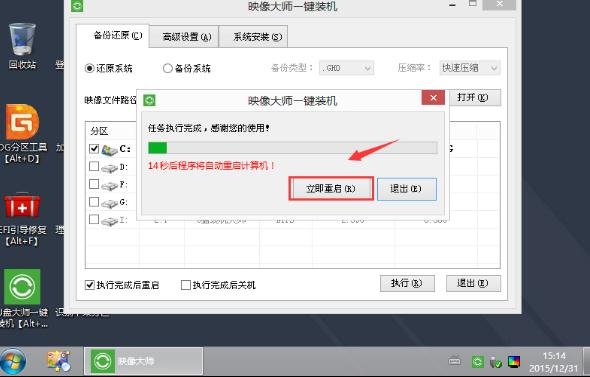Choose the 还原系统 radio option

click(109, 68)
